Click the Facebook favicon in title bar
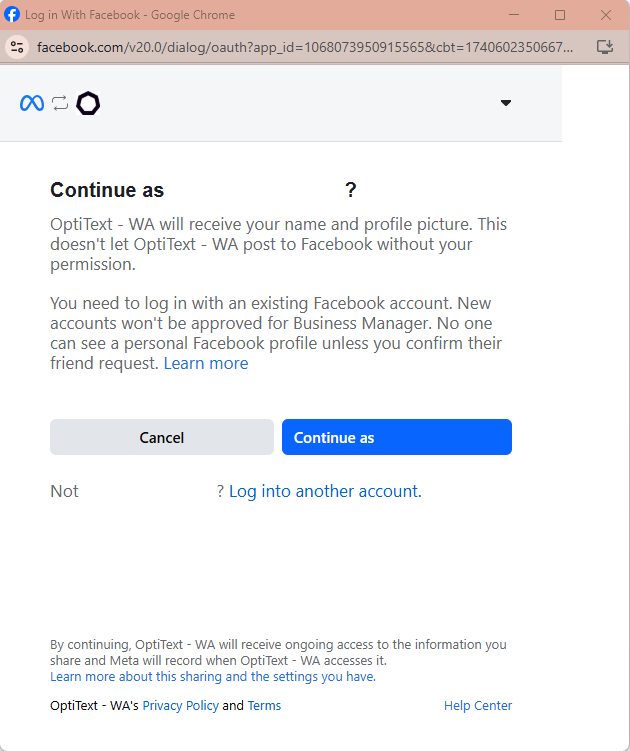This screenshot has height=751, width=630. tap(12, 14)
